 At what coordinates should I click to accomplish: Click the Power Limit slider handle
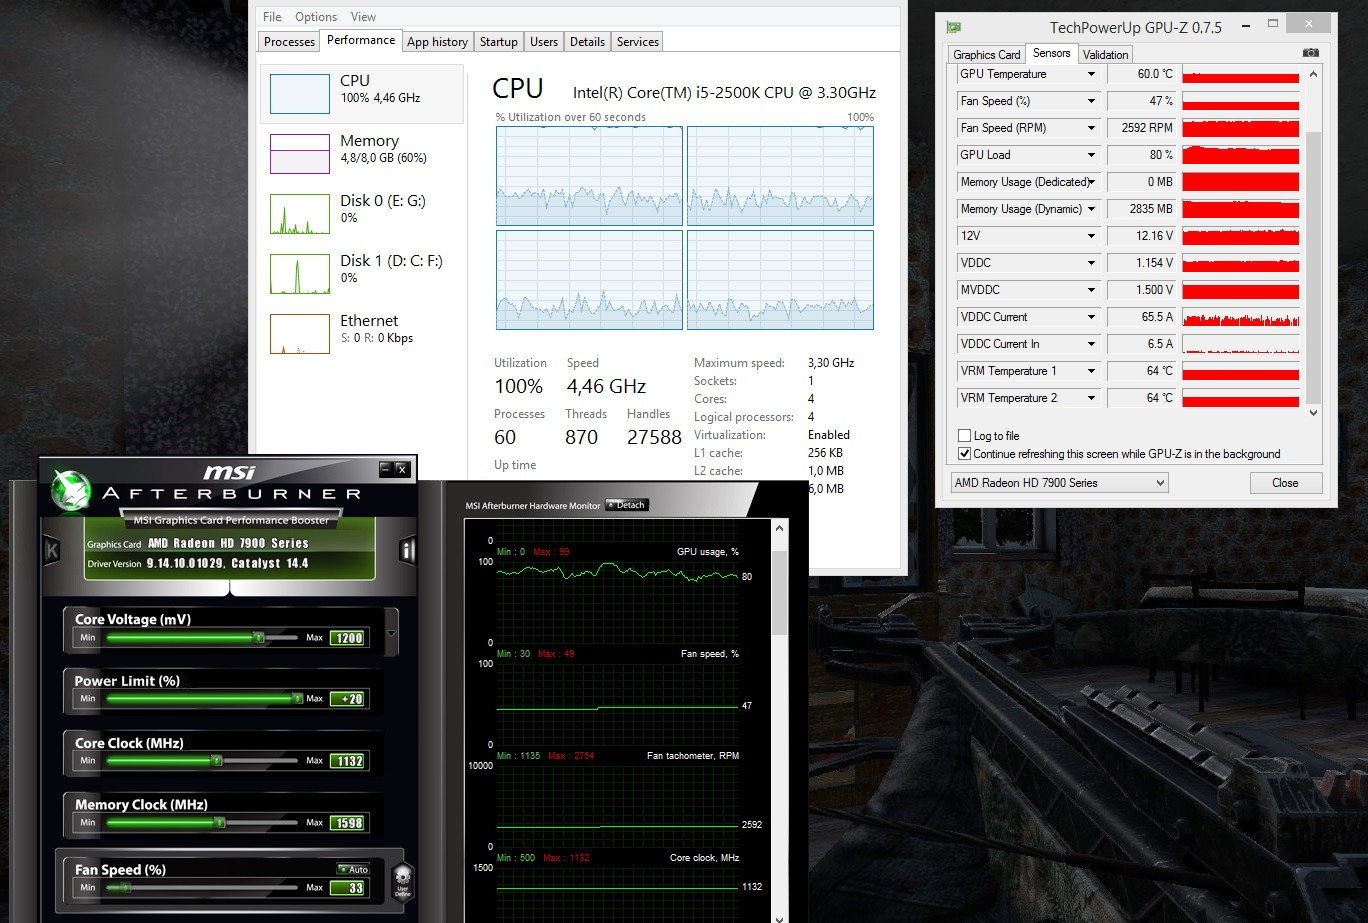point(297,698)
